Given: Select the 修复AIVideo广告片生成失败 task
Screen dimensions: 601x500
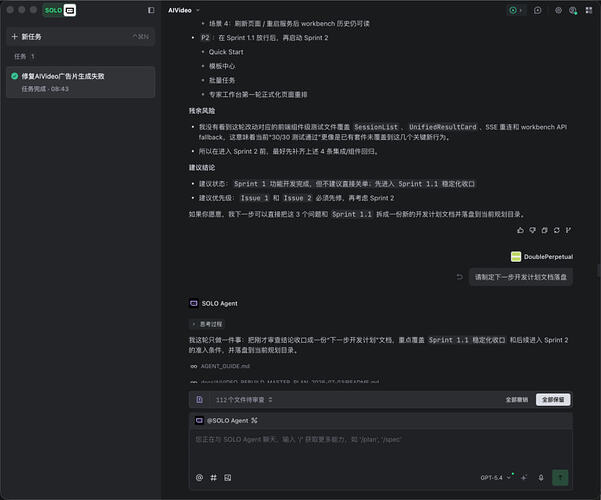Looking at the screenshot, I should [x=80, y=82].
